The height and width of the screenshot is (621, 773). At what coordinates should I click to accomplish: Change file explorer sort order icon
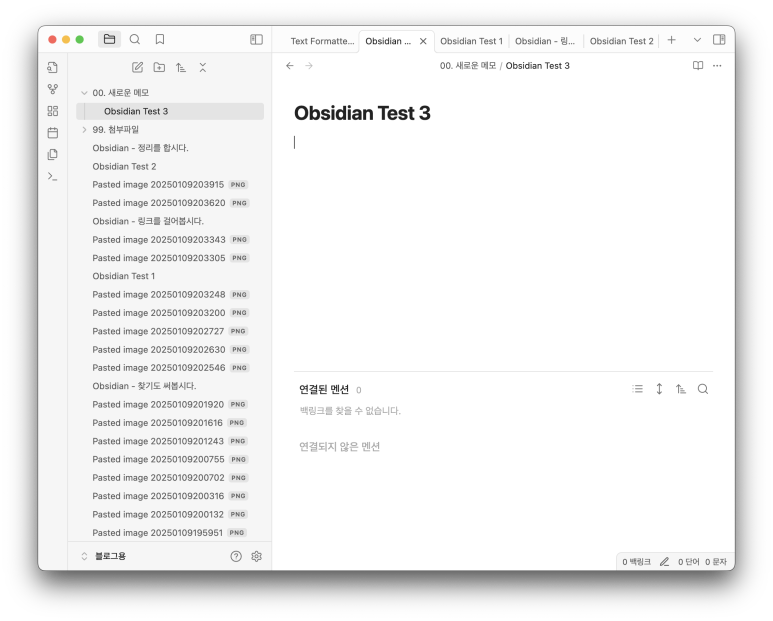coord(181,68)
